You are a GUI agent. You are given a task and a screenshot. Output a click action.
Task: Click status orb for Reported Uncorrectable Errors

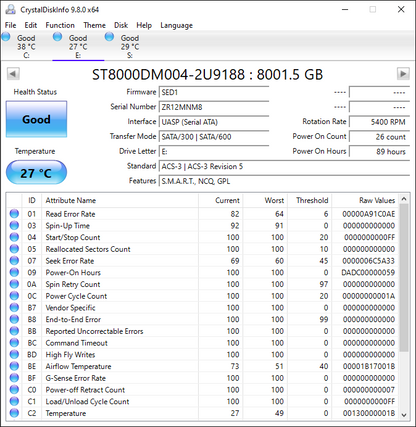tap(14, 331)
